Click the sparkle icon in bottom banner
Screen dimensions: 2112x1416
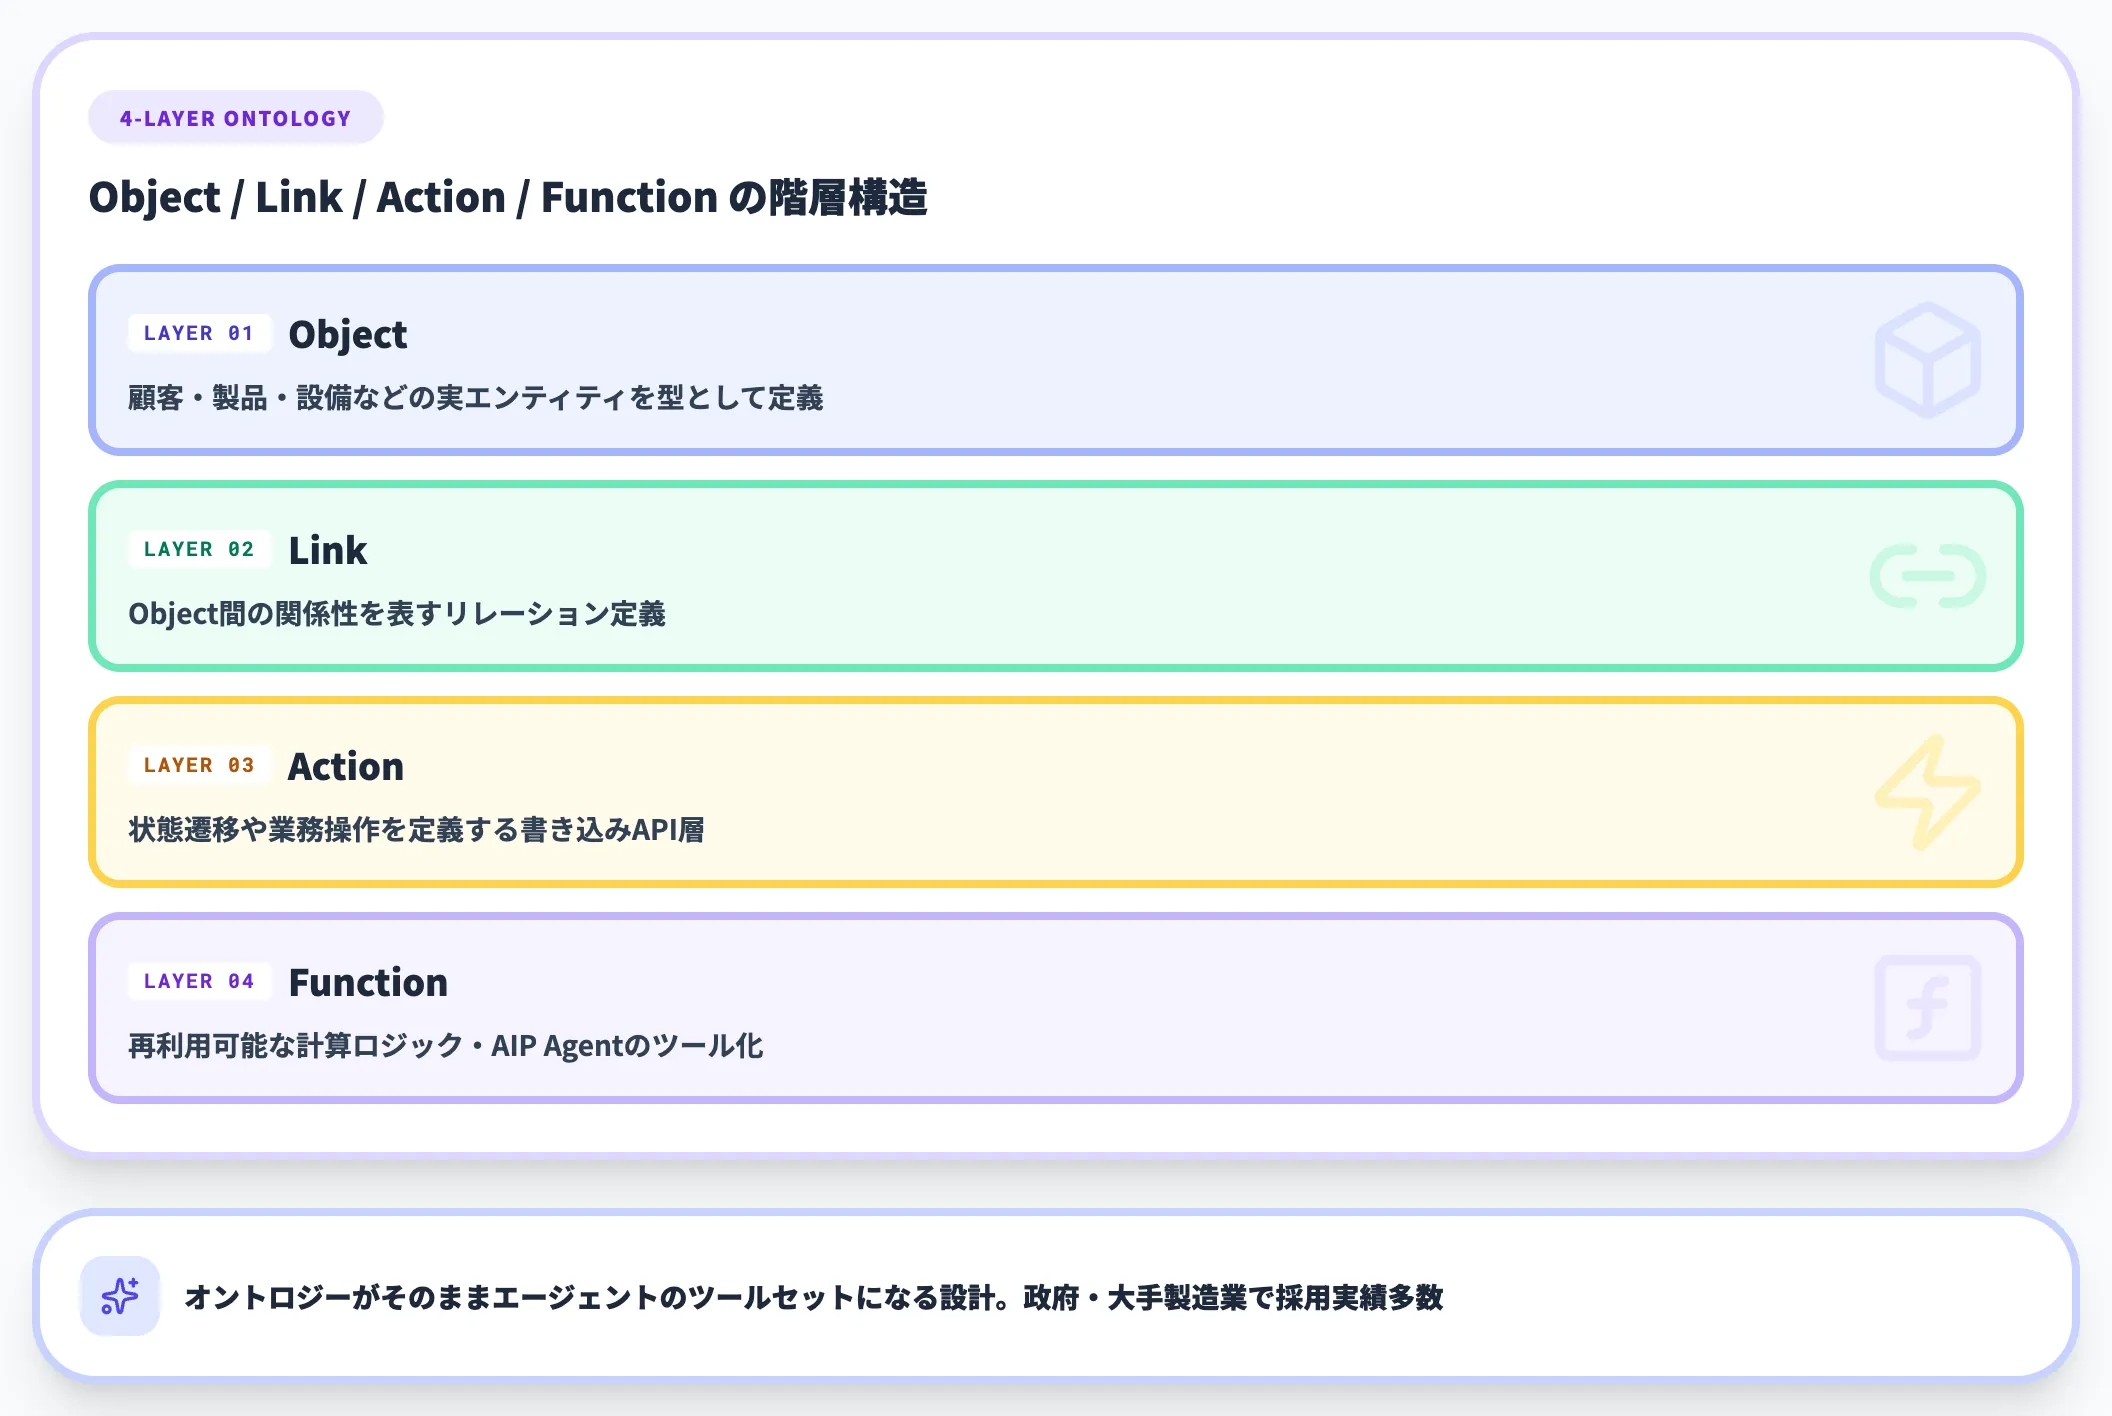120,1296
